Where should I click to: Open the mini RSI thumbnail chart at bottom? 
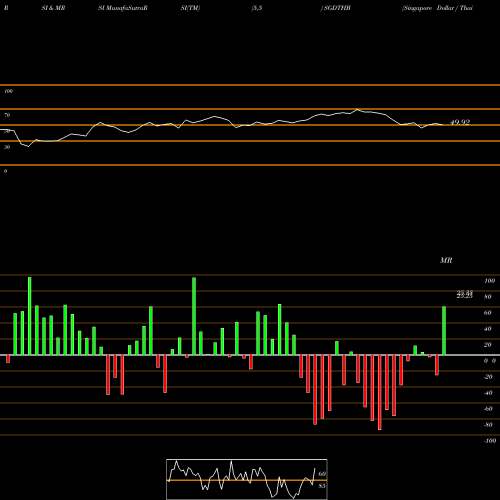[x=247, y=479]
